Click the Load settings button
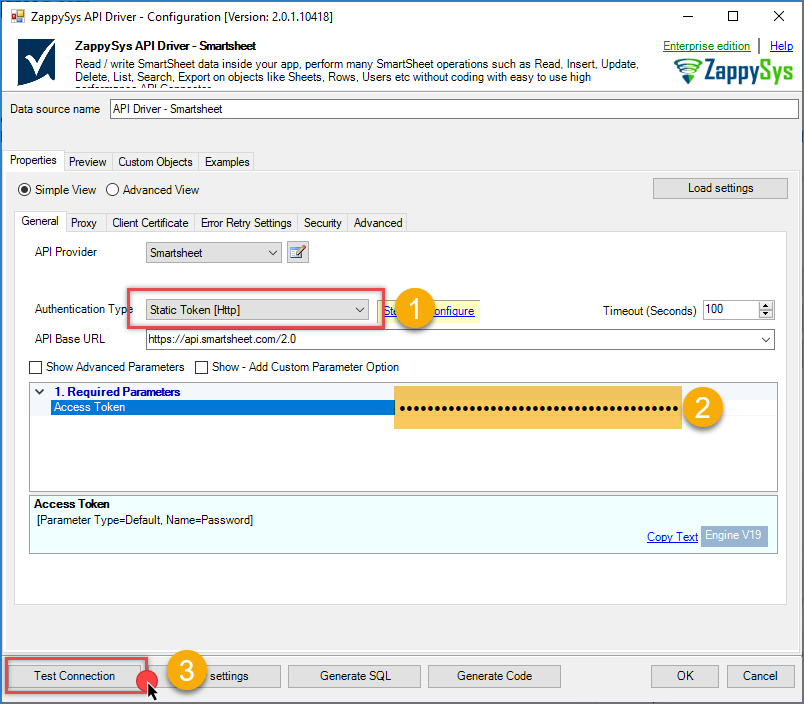Image resolution: width=804 pixels, height=704 pixels. click(720, 188)
